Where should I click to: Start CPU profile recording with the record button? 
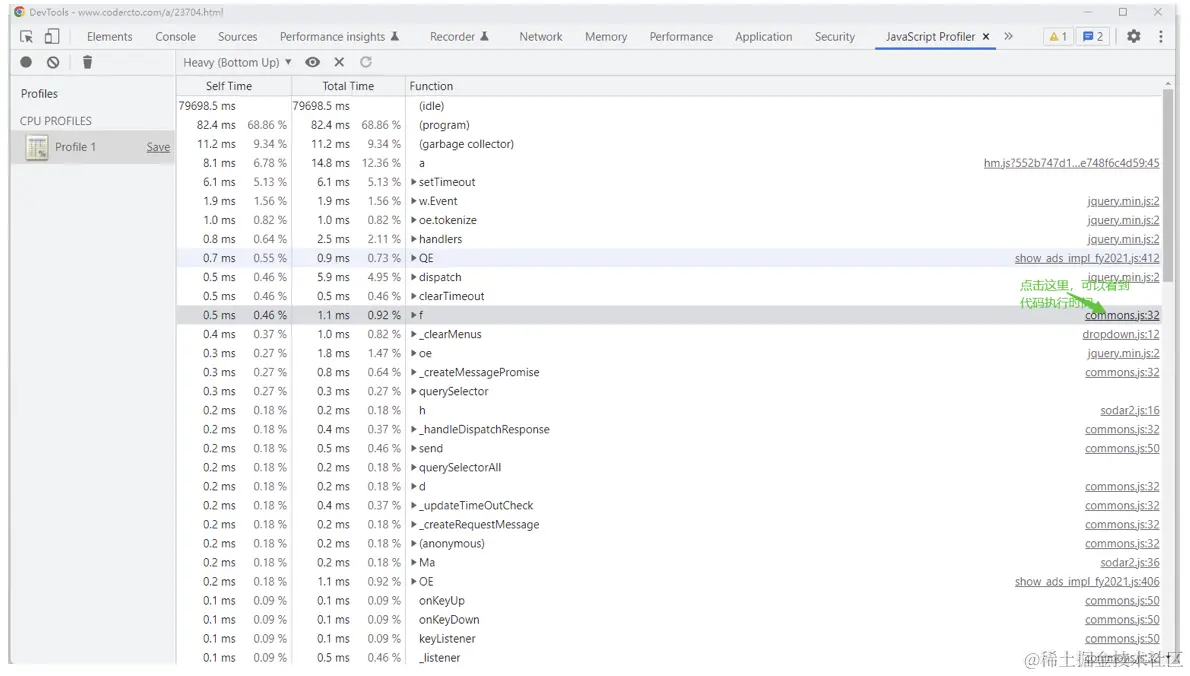(26, 62)
